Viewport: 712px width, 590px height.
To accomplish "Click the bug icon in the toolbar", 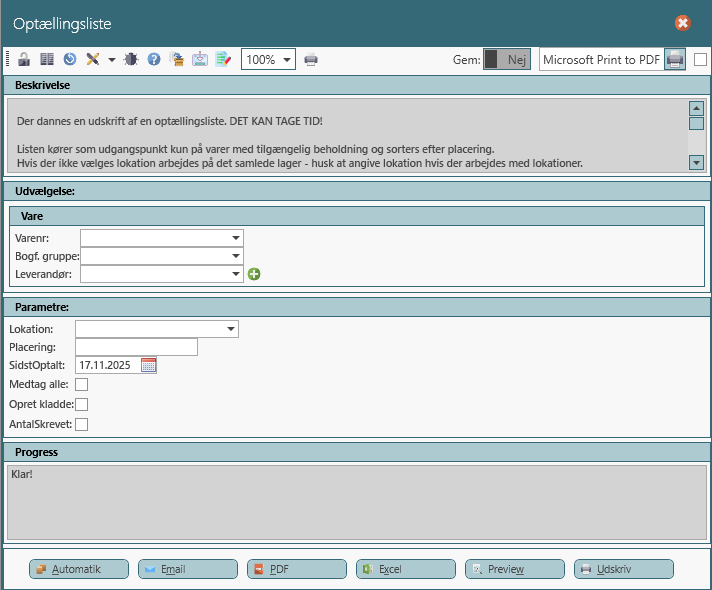I will point(131,60).
